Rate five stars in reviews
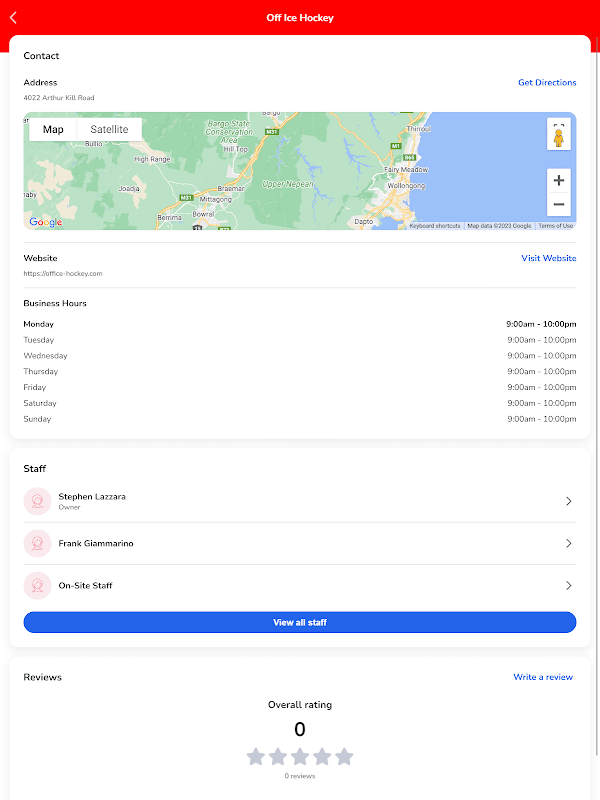Screen dimensions: 600x800 point(344,757)
